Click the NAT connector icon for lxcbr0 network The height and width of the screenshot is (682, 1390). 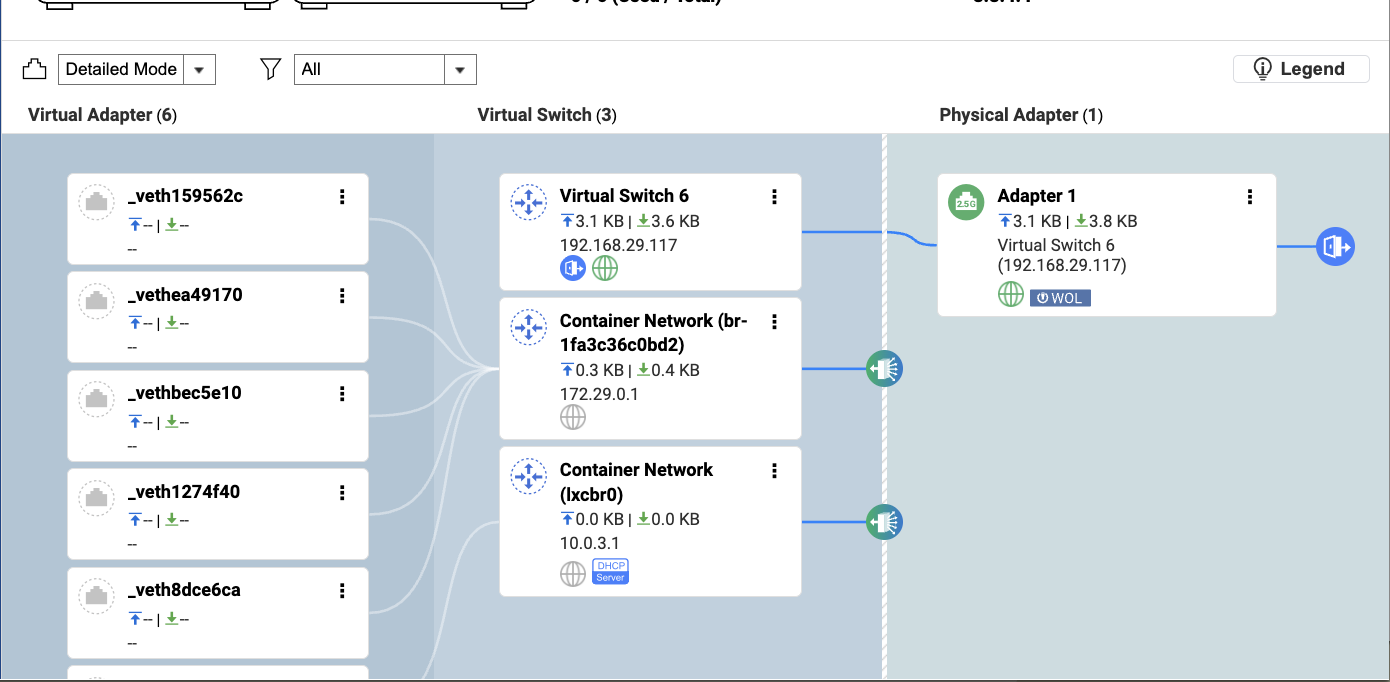click(x=884, y=521)
